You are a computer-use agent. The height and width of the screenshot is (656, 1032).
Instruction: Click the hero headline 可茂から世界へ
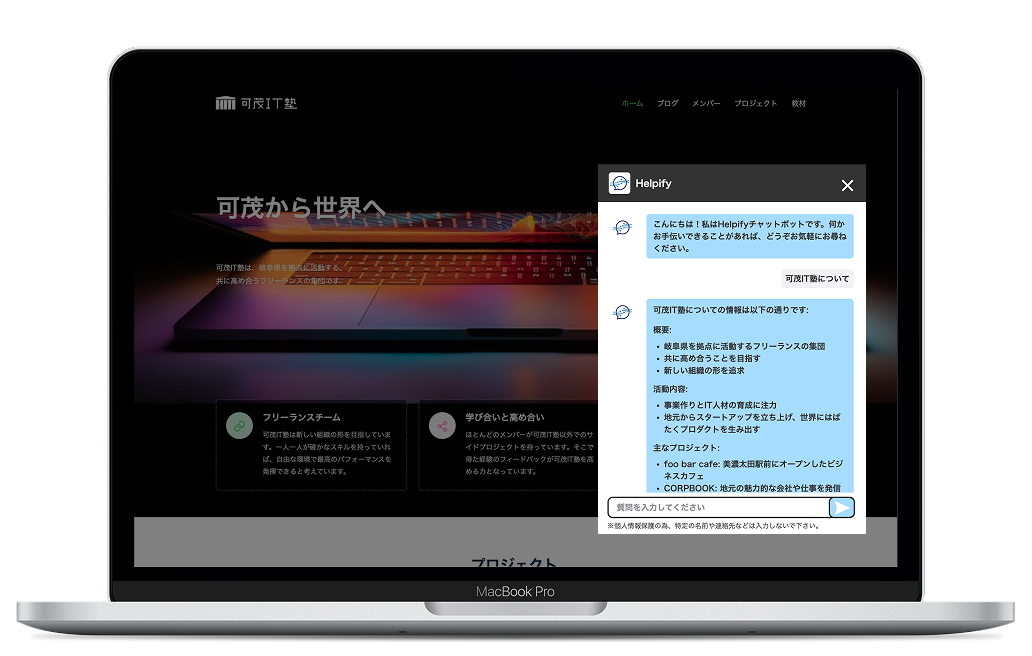tap(301, 208)
